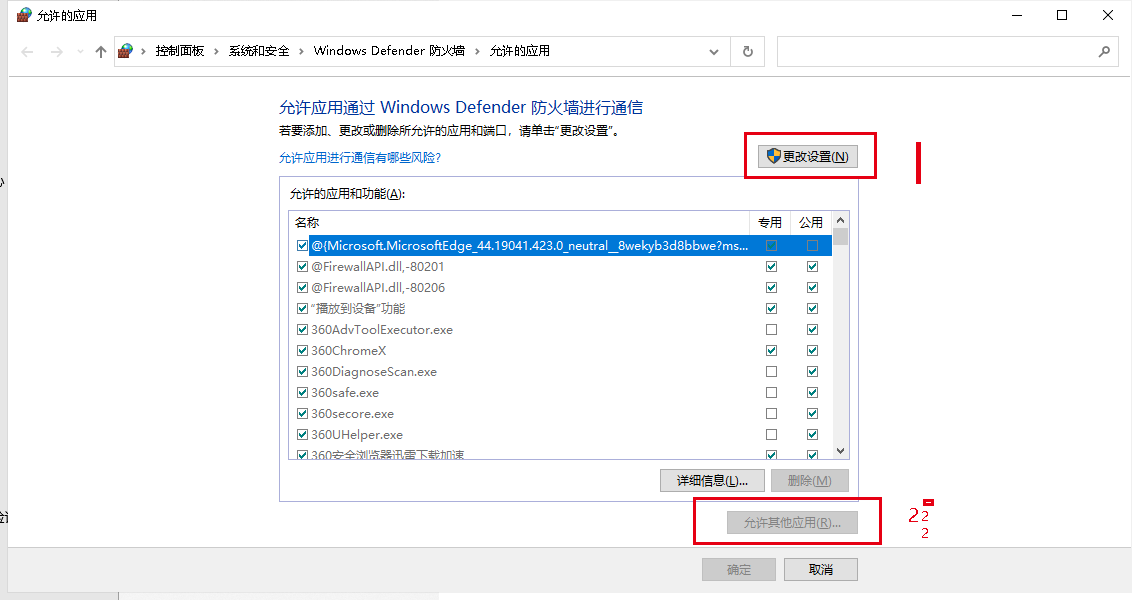This screenshot has height=600, width=1139.
Task: Click the magnifier search icon
Action: click(1104, 52)
